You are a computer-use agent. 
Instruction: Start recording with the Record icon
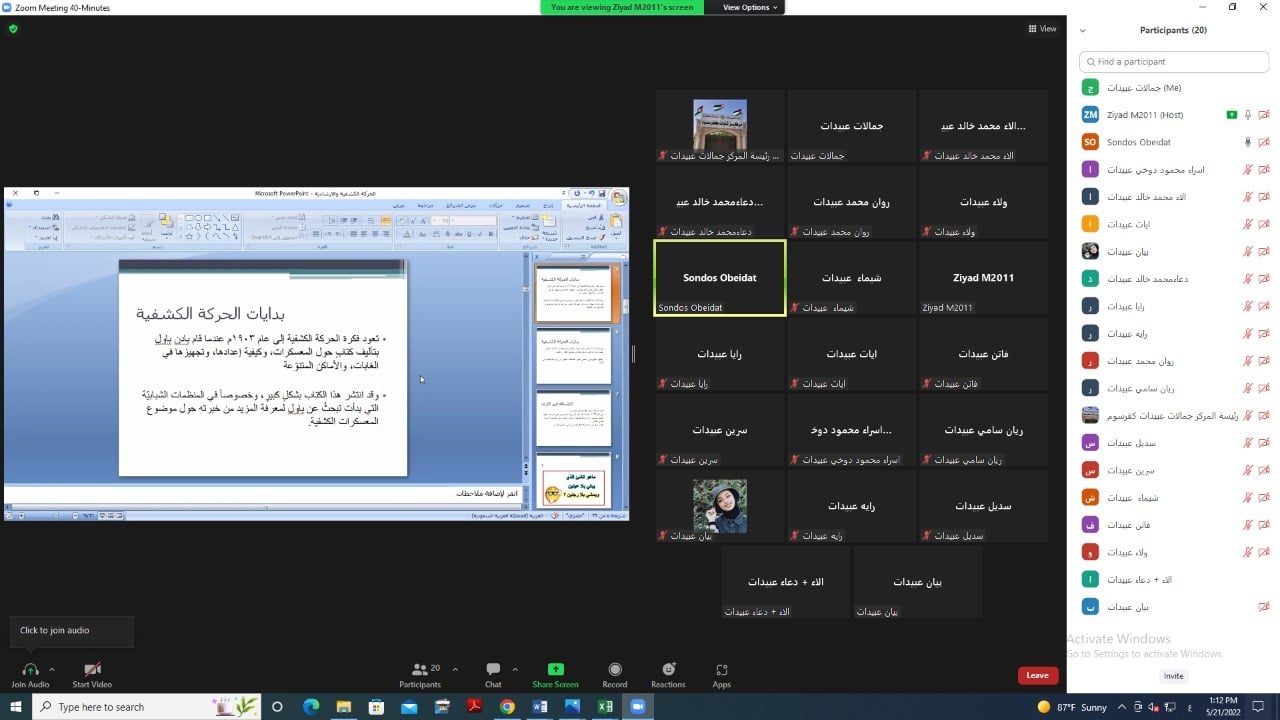pyautogui.click(x=615, y=670)
